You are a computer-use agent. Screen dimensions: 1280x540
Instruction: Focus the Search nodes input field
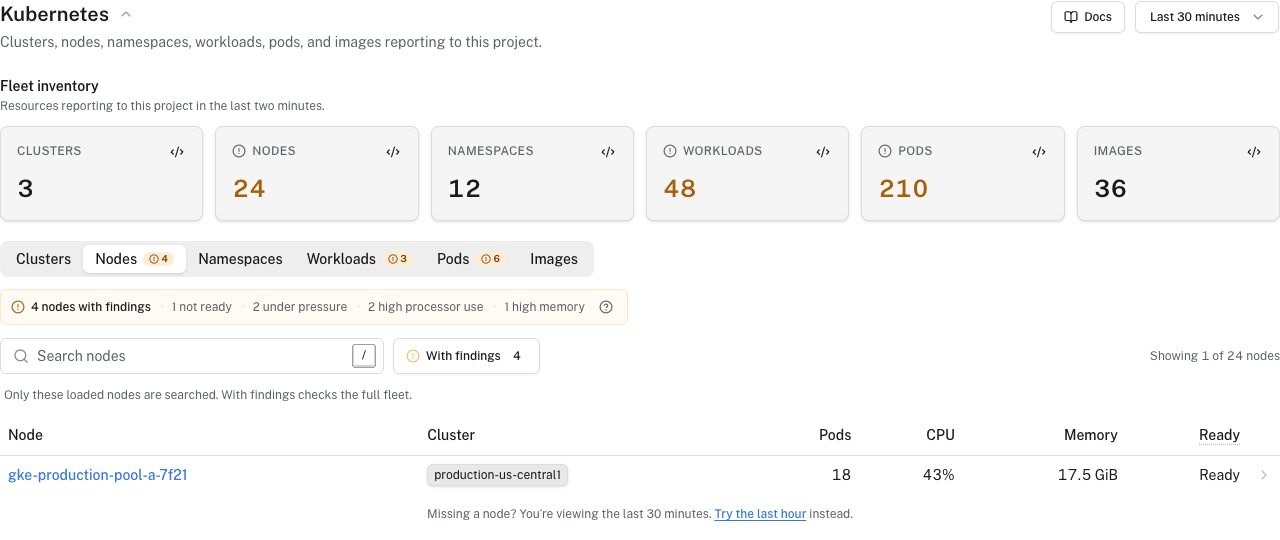click(192, 356)
